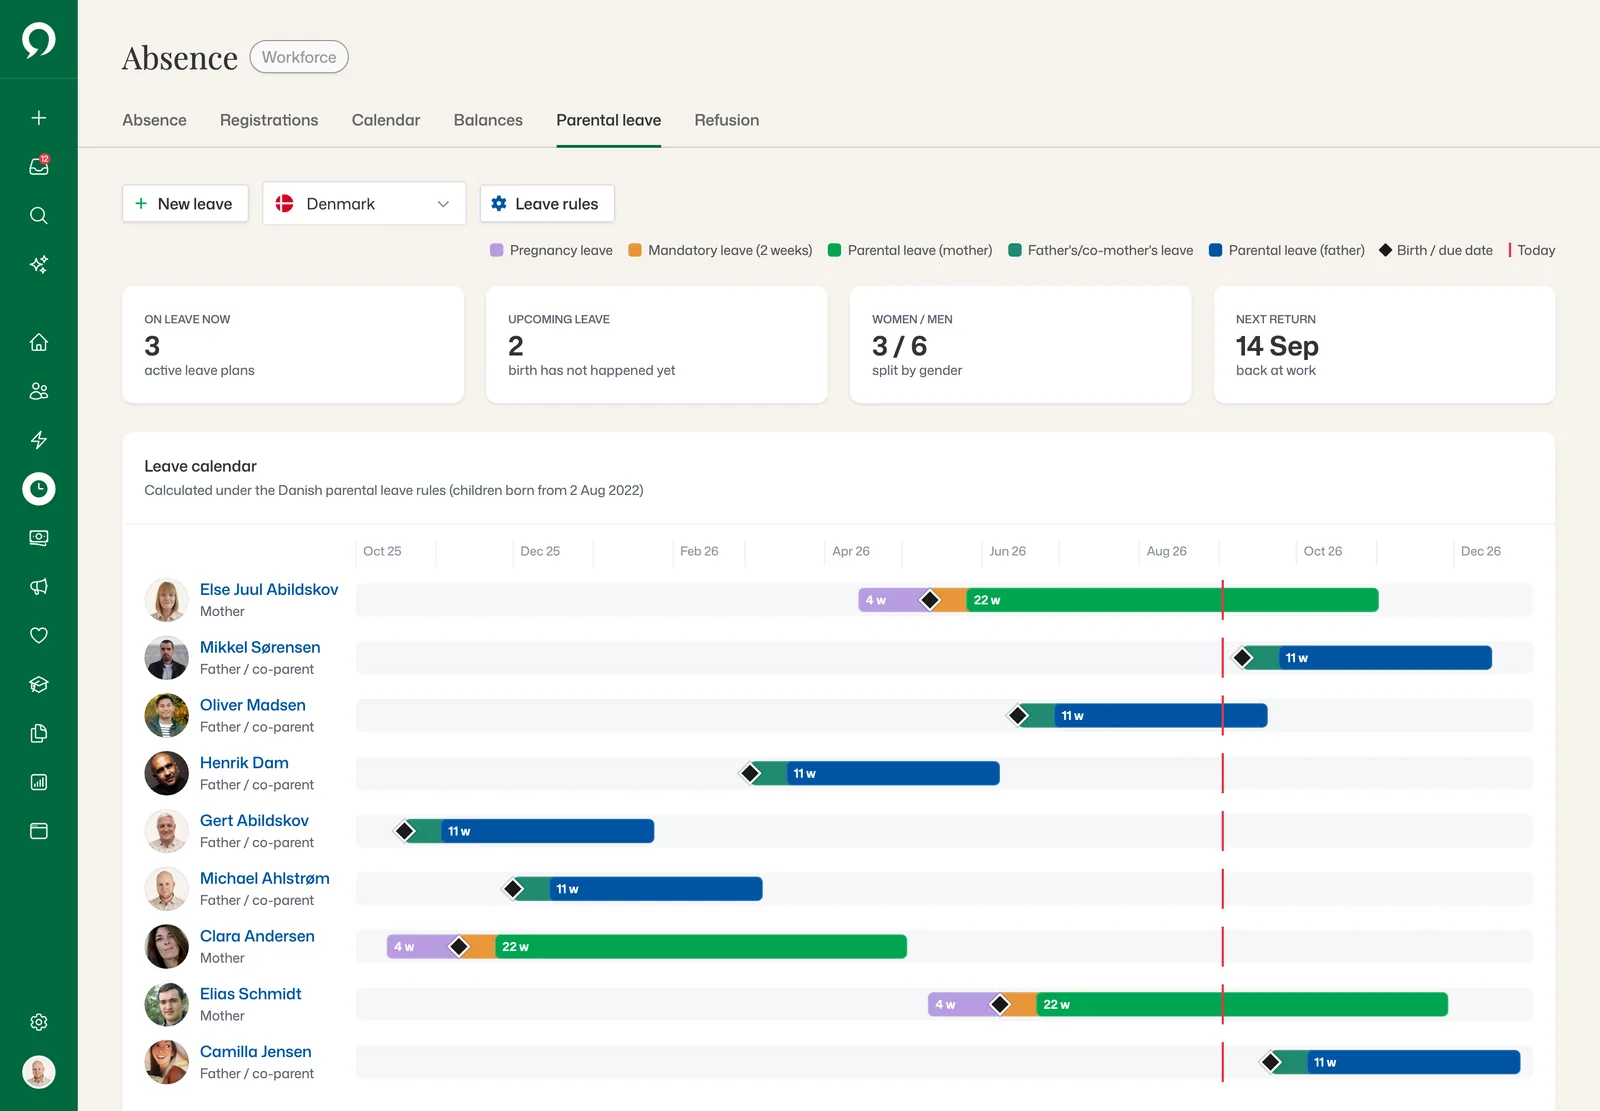Screen dimensions: 1600x1111
Task: Open the people icon in sidebar
Action: pyautogui.click(x=39, y=391)
